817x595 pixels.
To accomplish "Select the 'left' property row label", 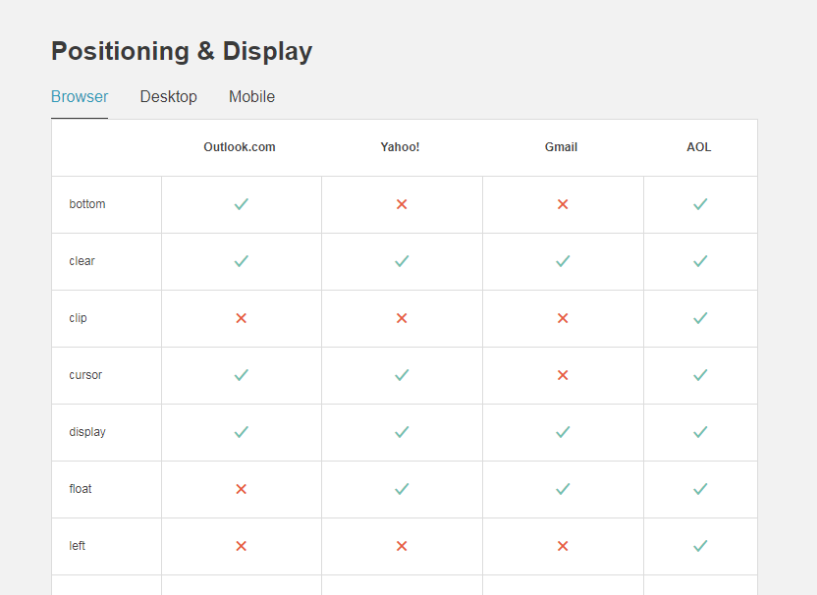I will (77, 546).
